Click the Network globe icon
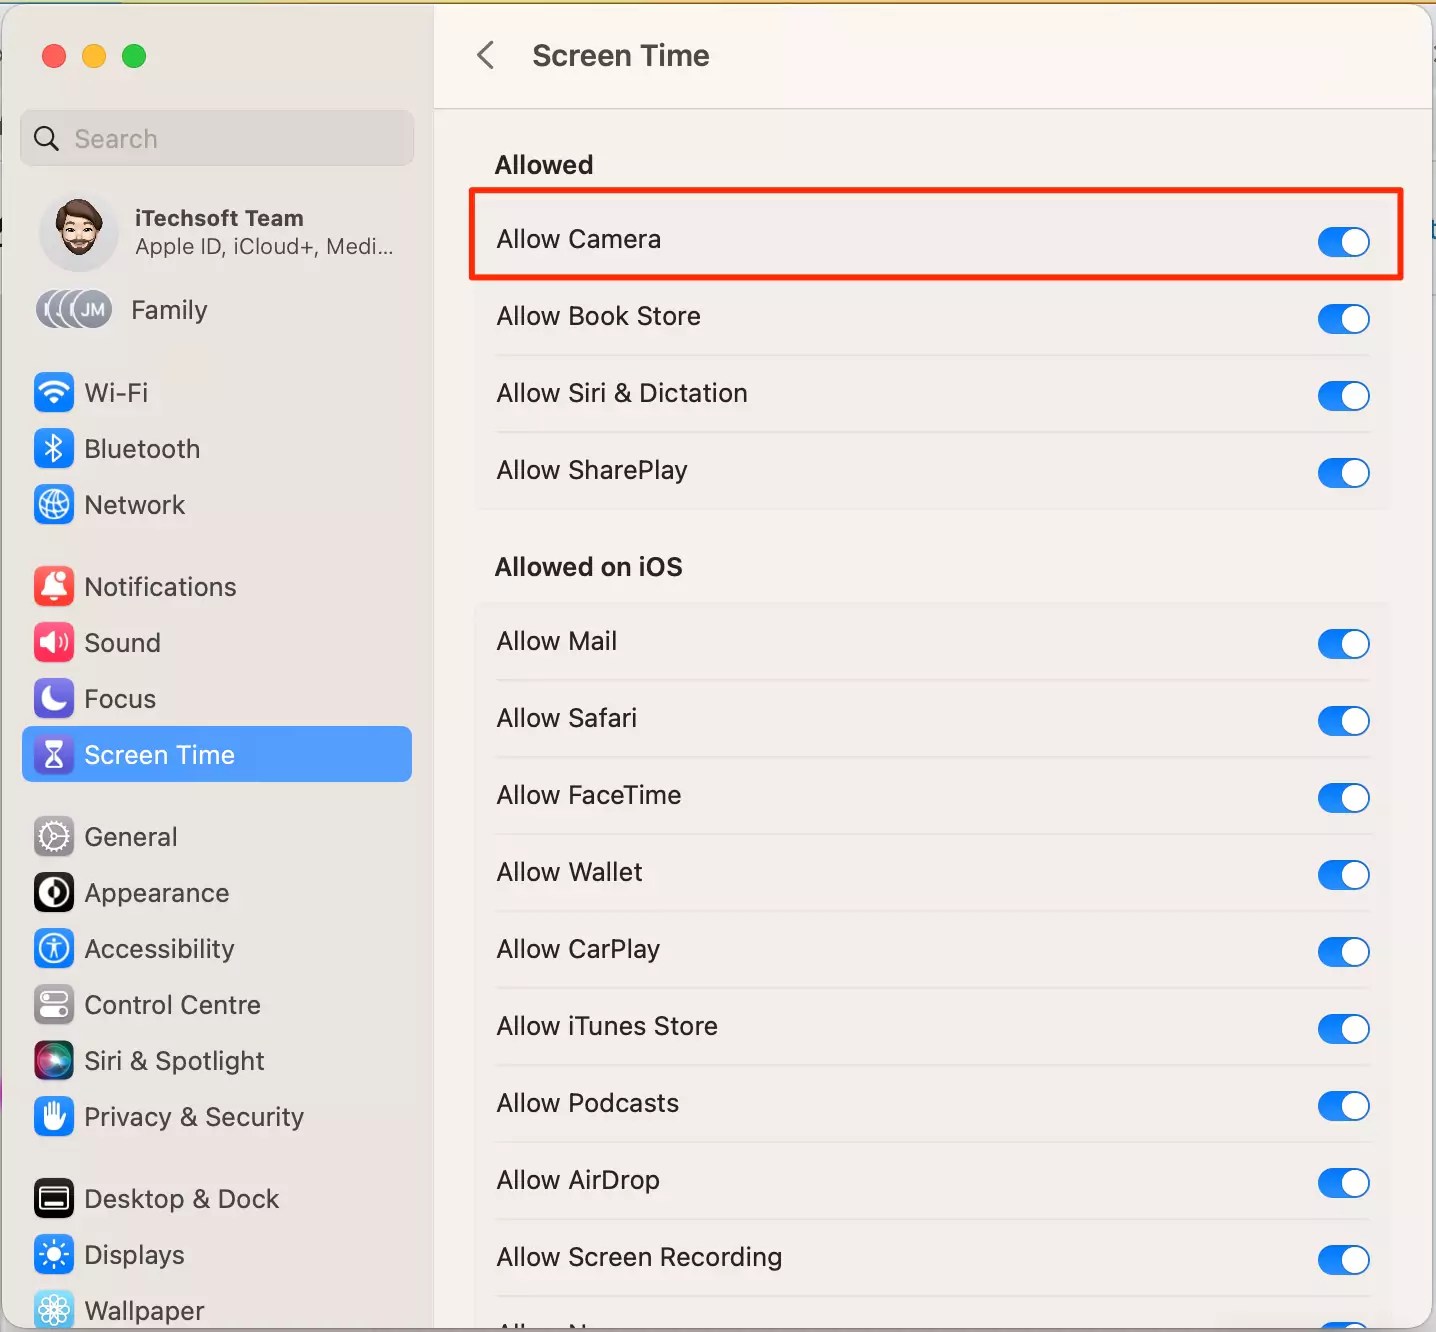The width and height of the screenshot is (1436, 1332). (x=54, y=504)
